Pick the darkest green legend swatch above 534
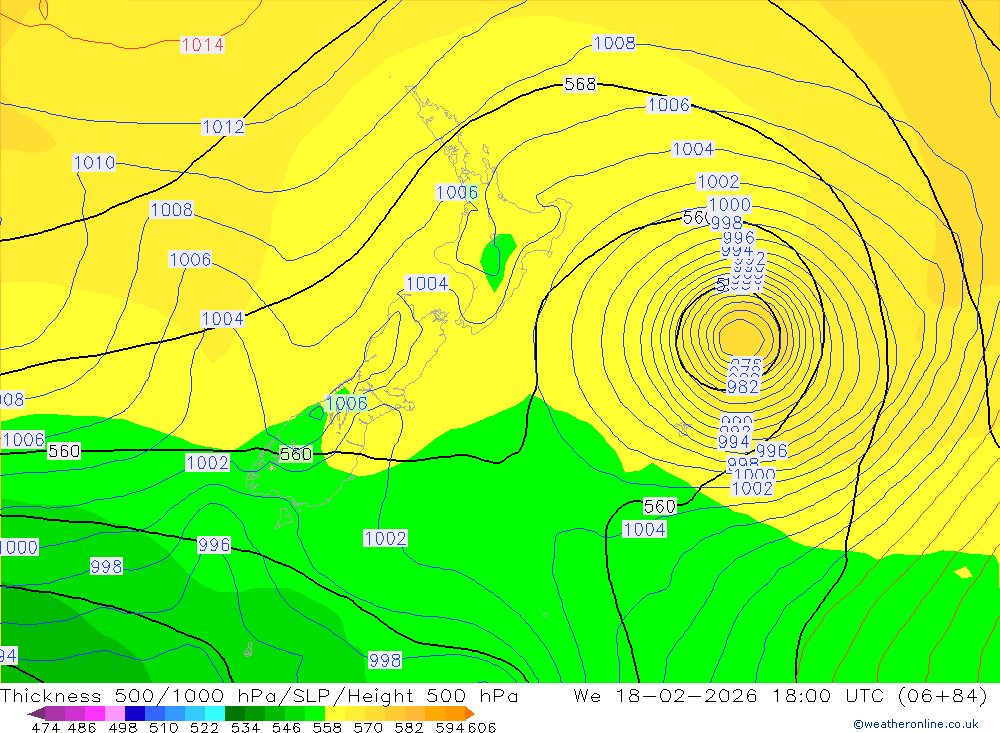The height and width of the screenshot is (733, 1000). (235, 713)
